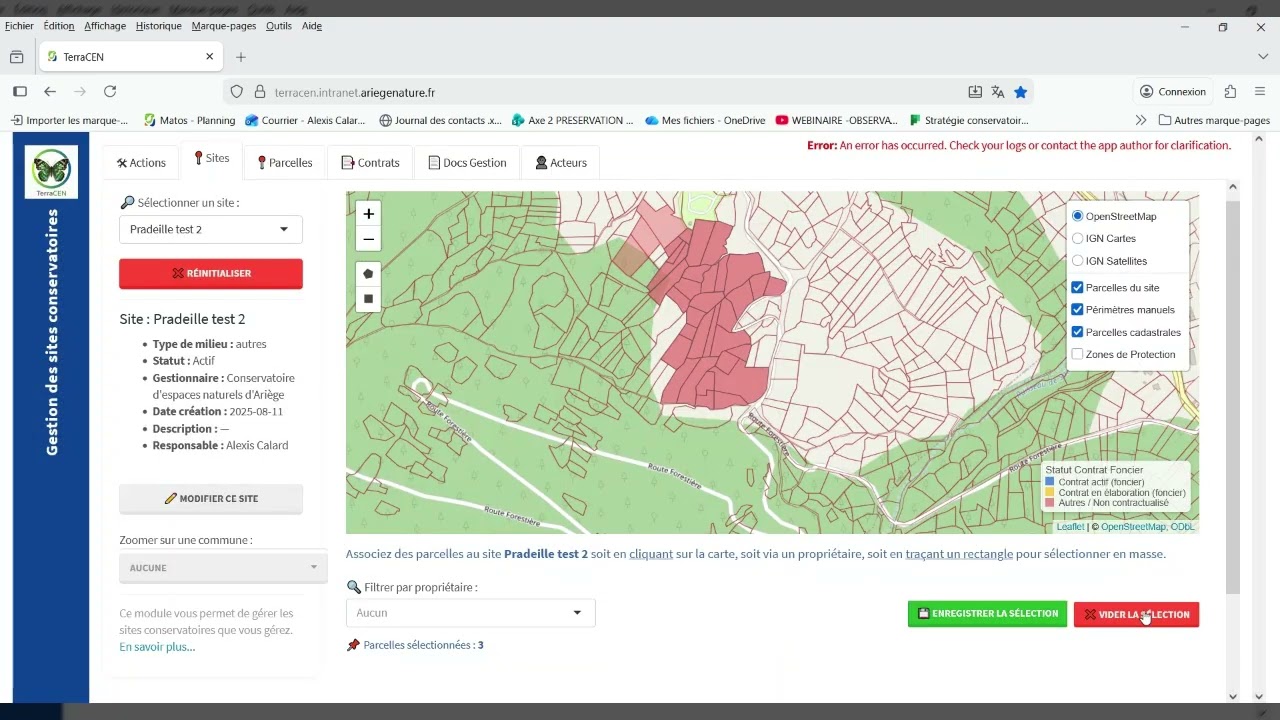This screenshot has width=1280, height=720.
Task: Open Importer les marque-pages bookmark item
Action: (69, 120)
